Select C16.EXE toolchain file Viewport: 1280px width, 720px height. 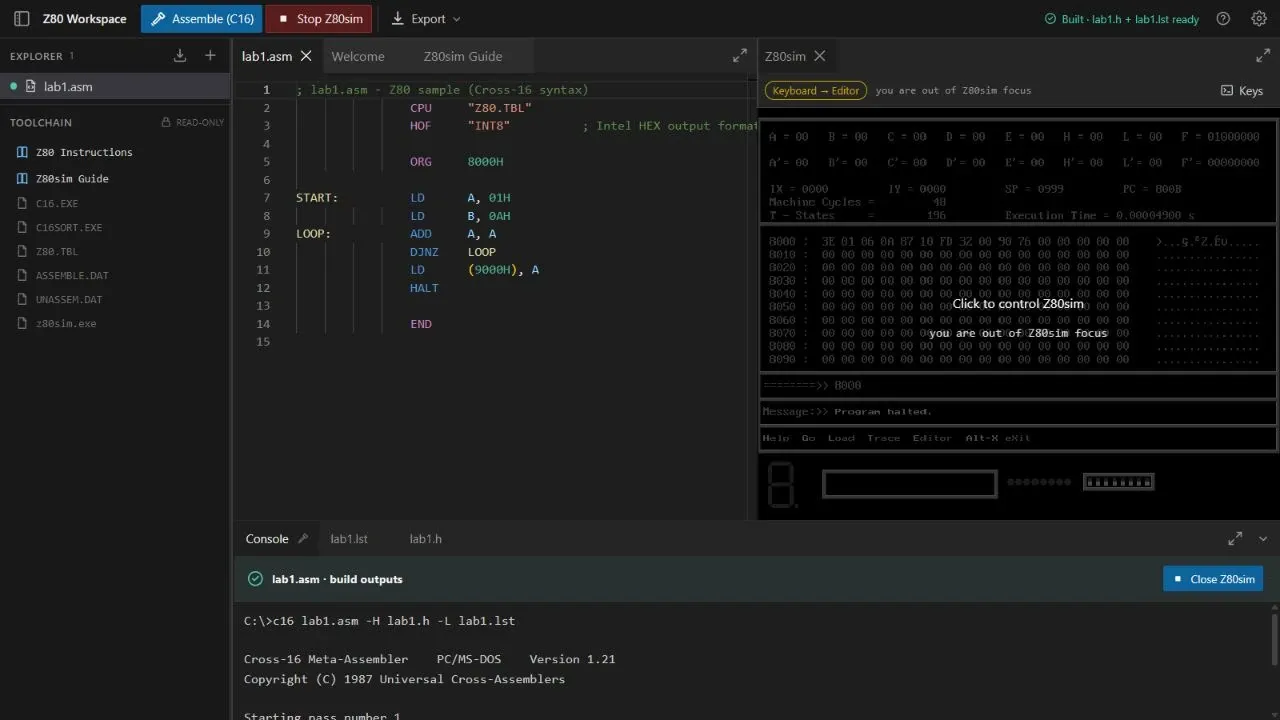coord(57,203)
